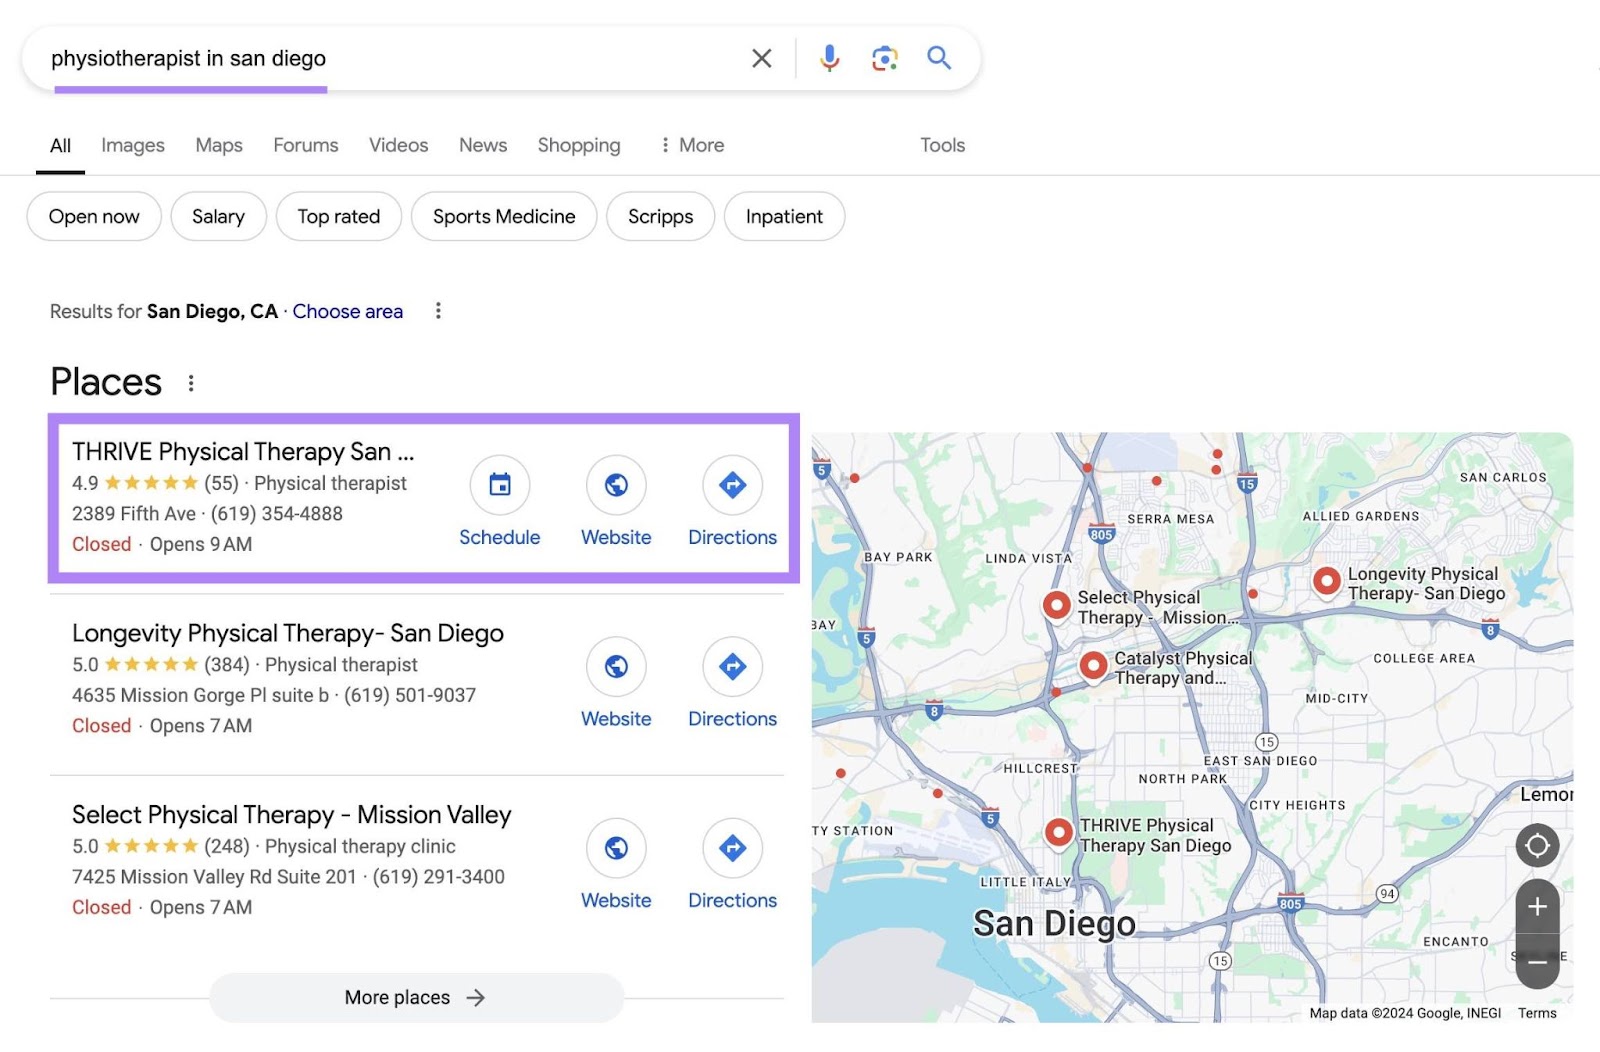Viewport: 1600px width, 1052px height.
Task: Apply the Scripps filter chip
Action: pyautogui.click(x=660, y=216)
